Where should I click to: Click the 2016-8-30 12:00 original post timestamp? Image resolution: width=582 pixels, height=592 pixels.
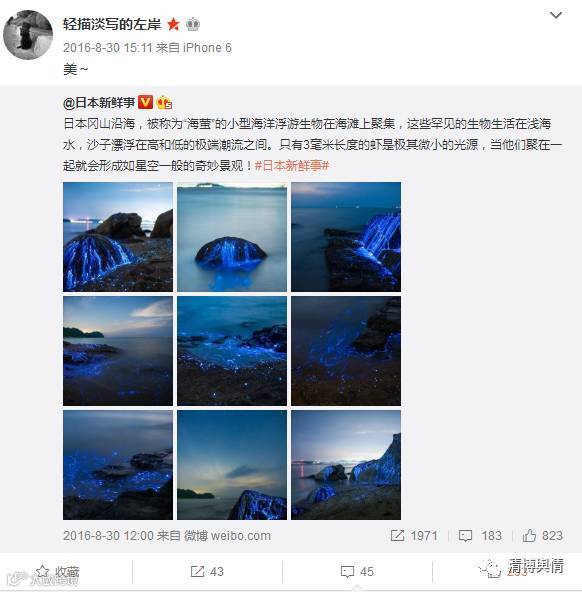pos(108,535)
